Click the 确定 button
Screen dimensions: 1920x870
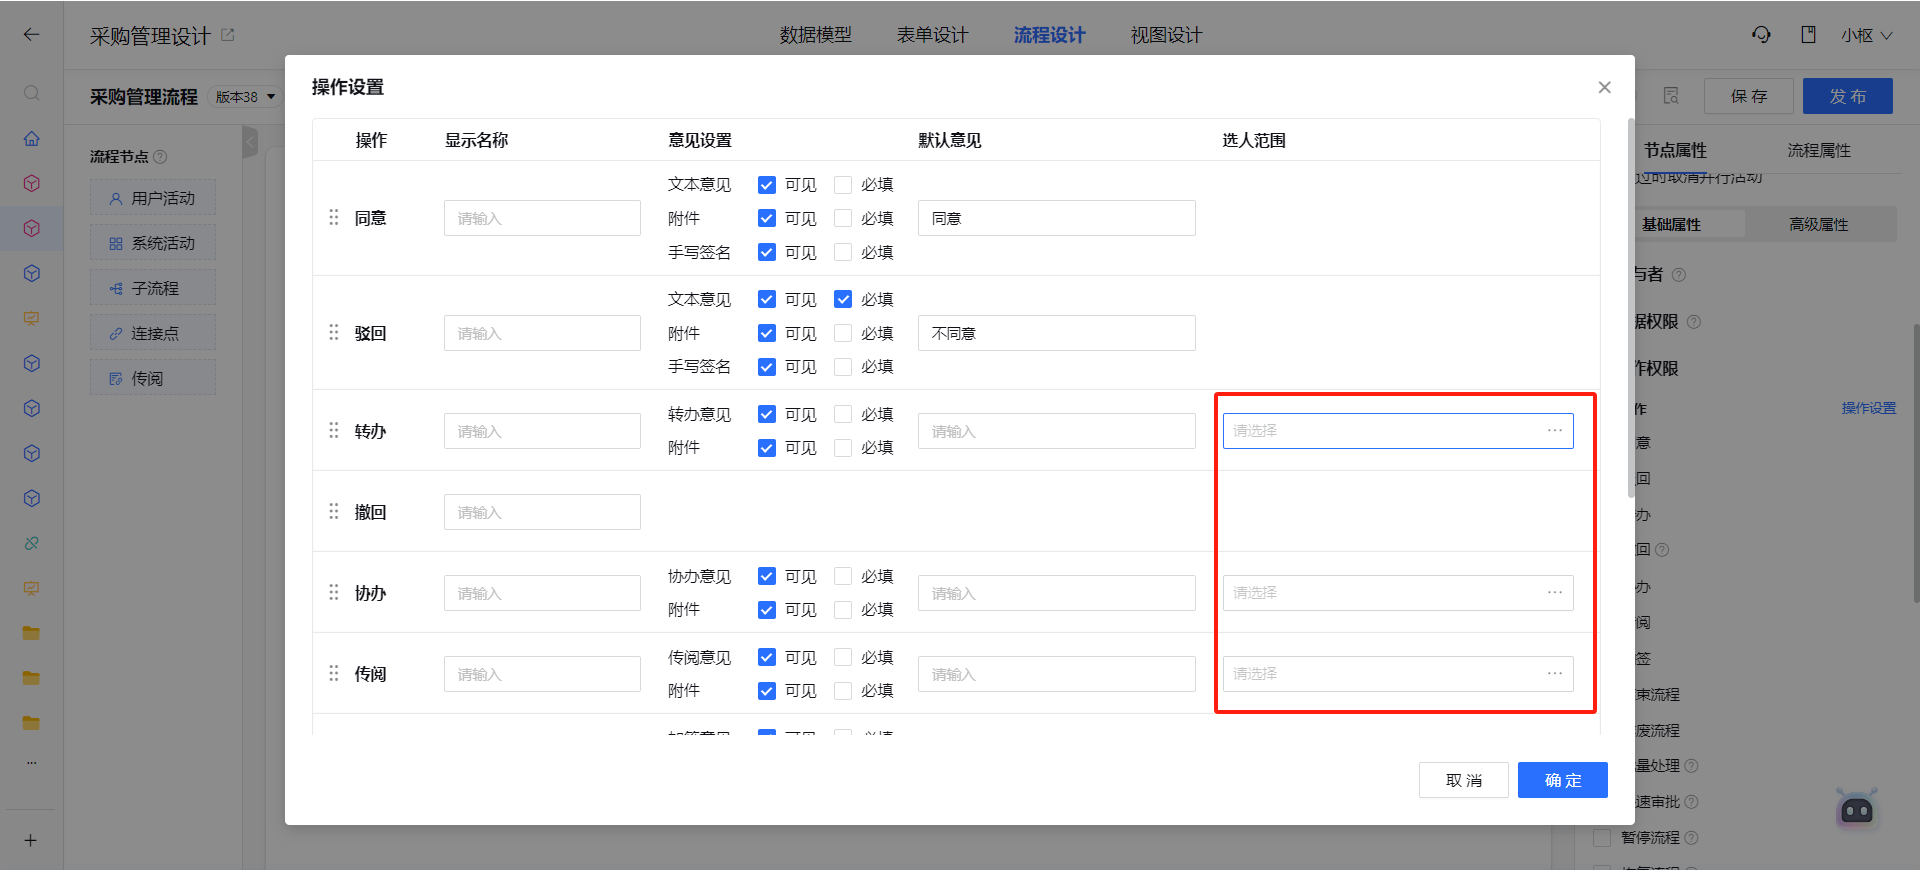pyautogui.click(x=1563, y=780)
